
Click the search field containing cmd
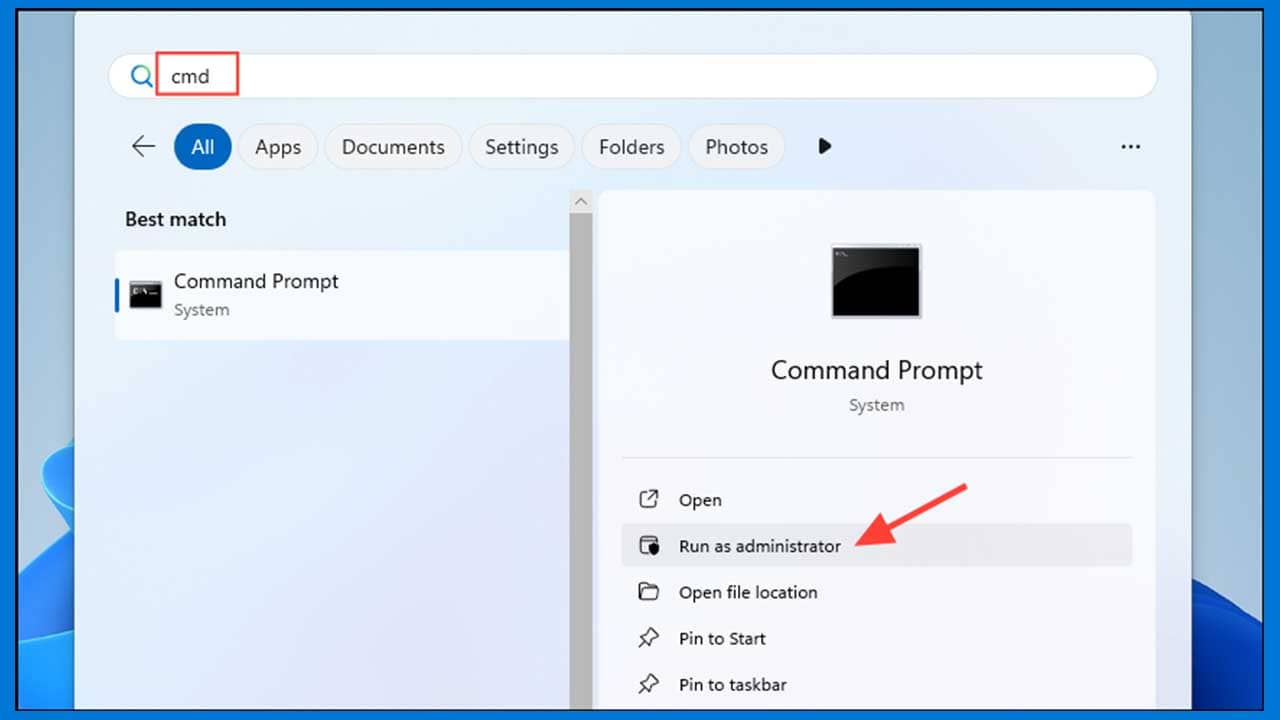633,76
